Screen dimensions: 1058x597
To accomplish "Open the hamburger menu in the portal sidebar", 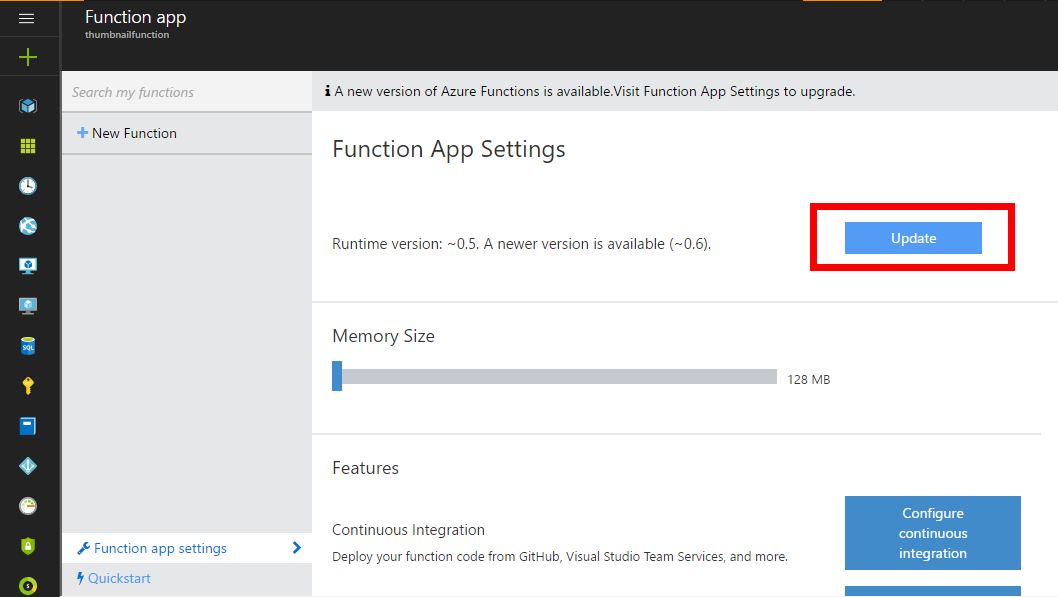I will 27,18.
